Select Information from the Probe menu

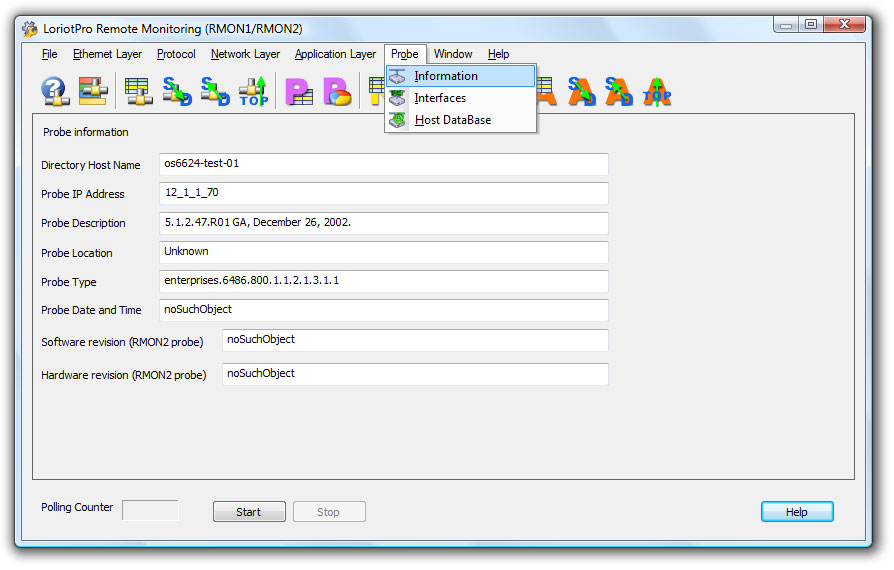coord(446,76)
